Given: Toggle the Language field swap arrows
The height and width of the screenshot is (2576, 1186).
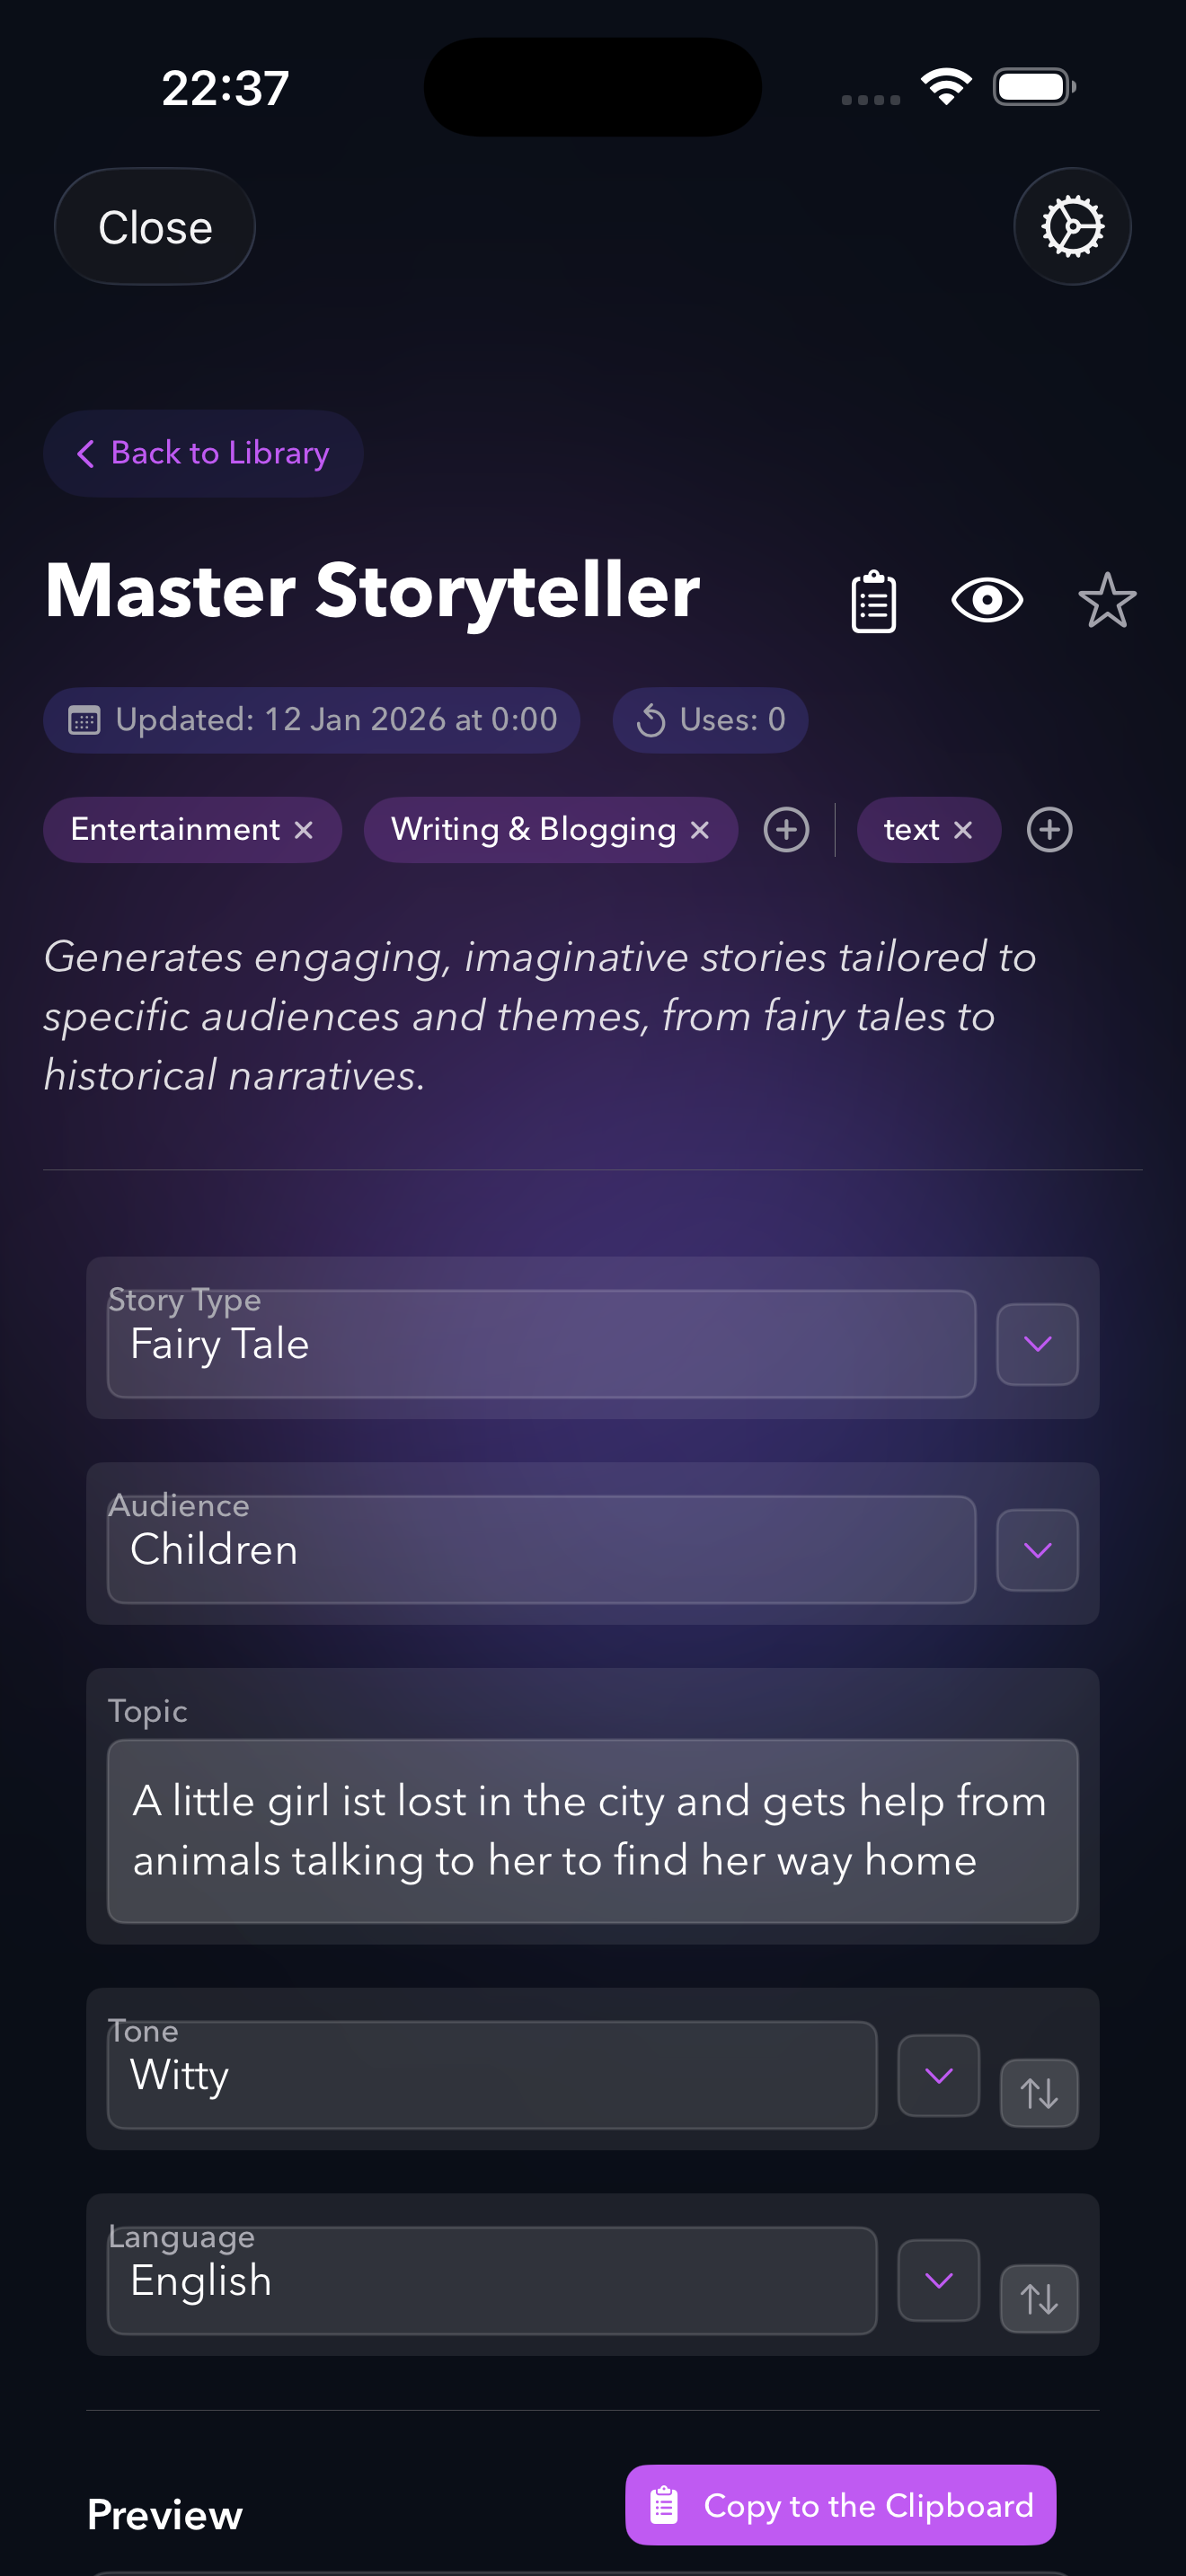Looking at the screenshot, I should 1039,2298.
